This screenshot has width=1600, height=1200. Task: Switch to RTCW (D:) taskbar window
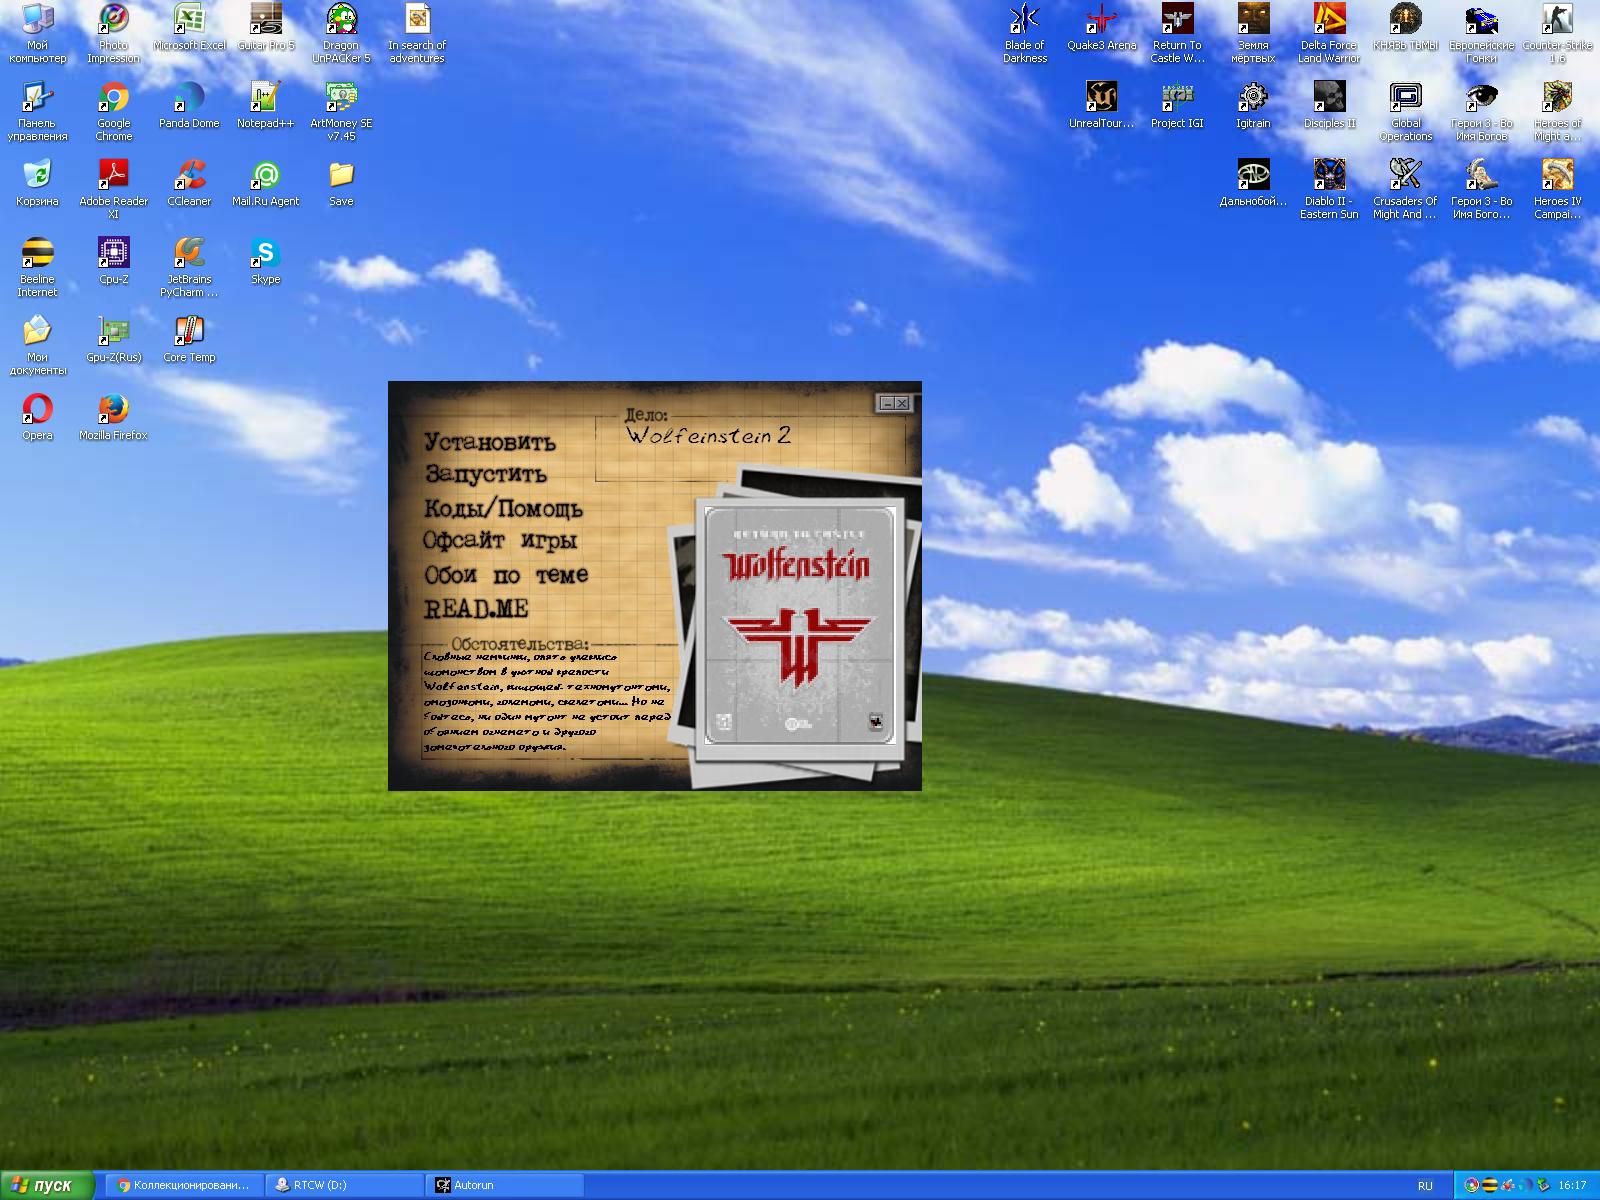coord(344,1185)
